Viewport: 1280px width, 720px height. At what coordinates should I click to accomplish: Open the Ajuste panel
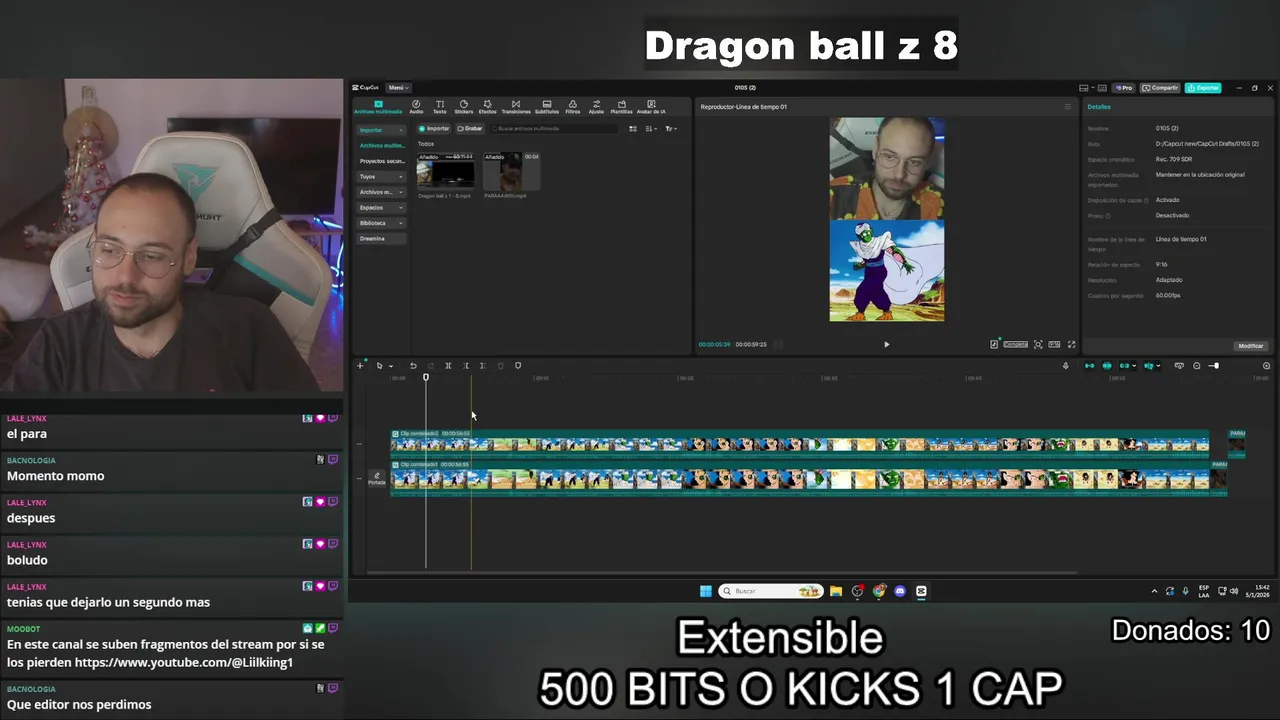pos(597,106)
